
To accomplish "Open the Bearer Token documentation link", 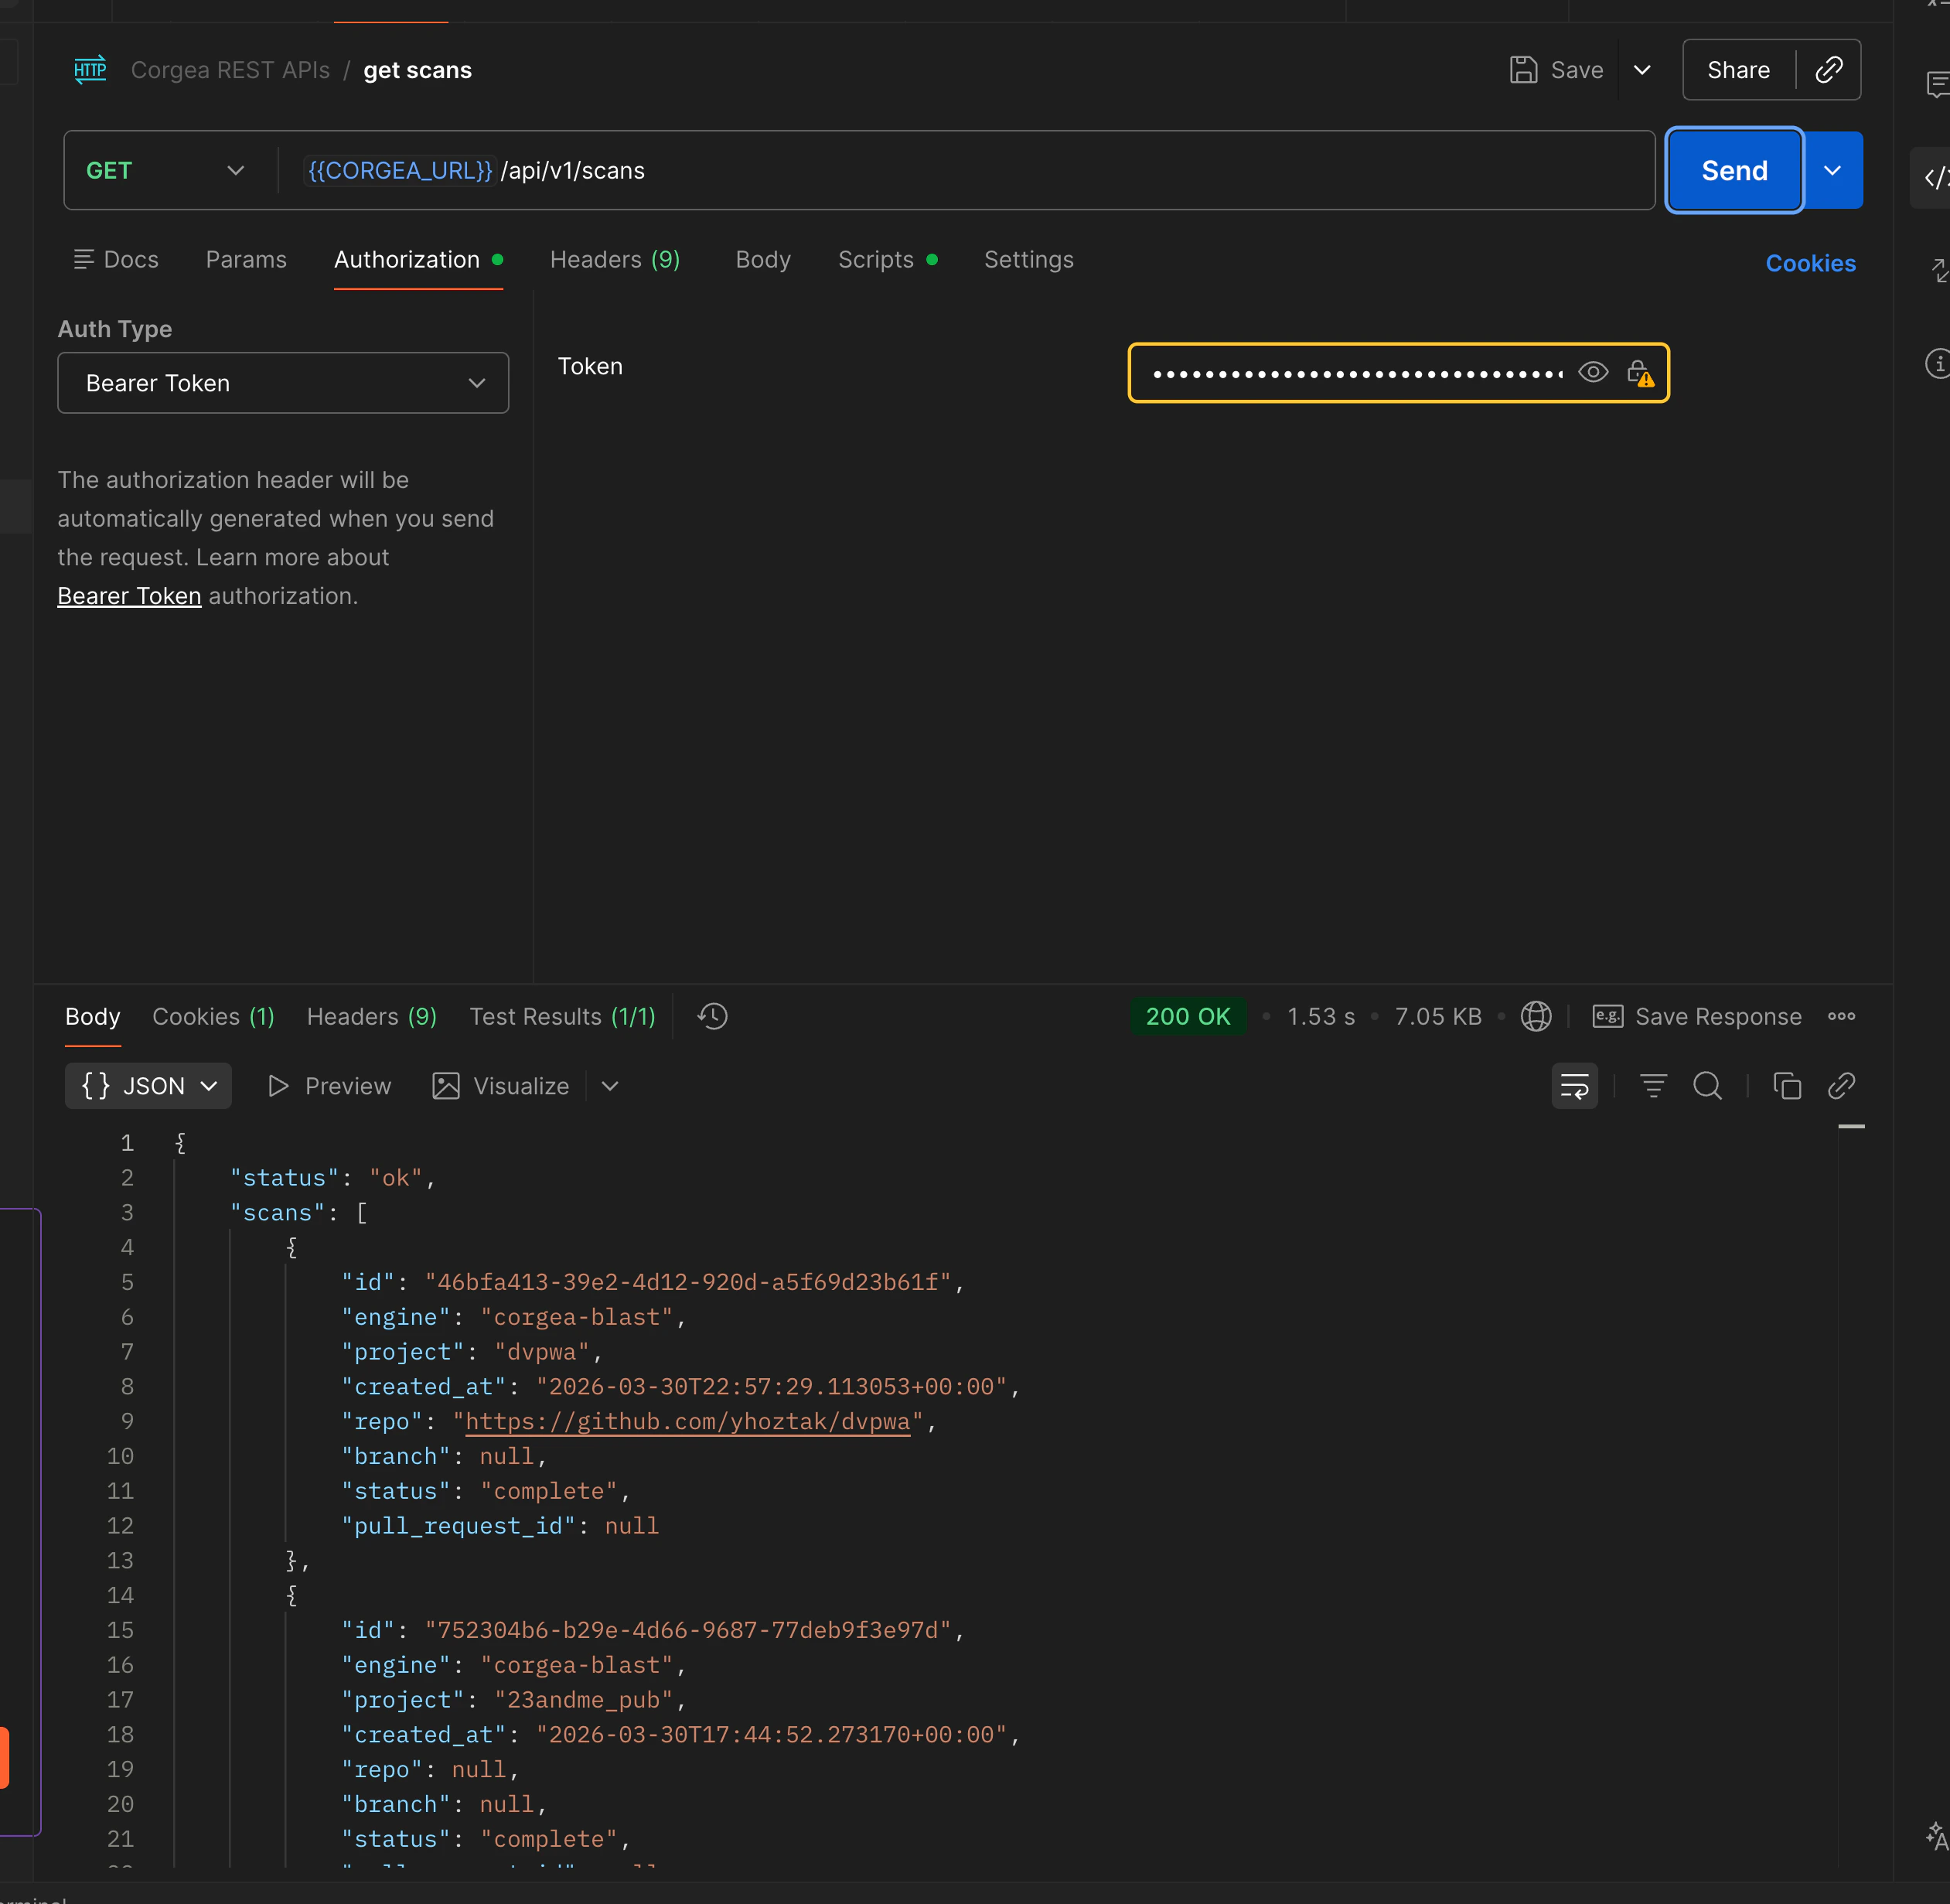I will coord(128,595).
